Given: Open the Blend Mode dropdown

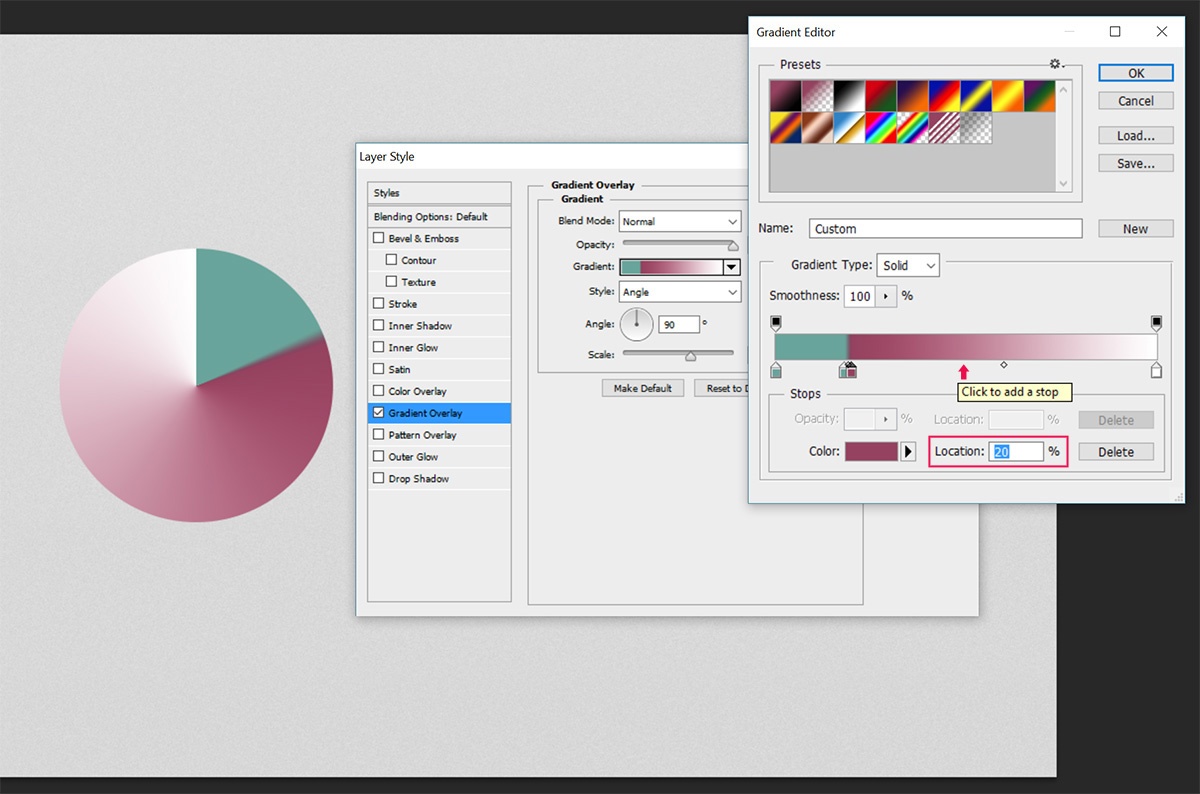Looking at the screenshot, I should (680, 221).
